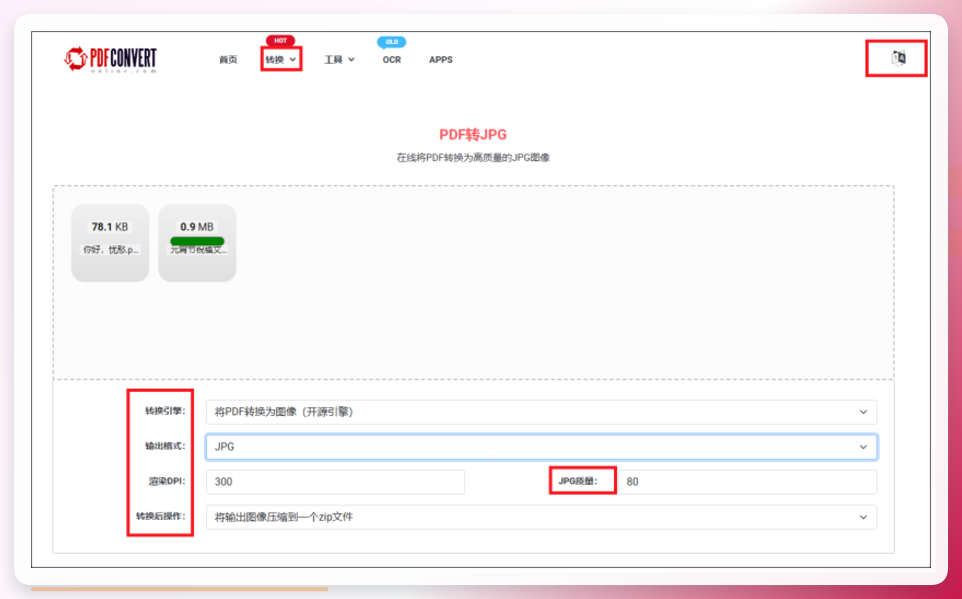This screenshot has width=962, height=599.
Task: Focus the JPG质量 field showing 80
Action: coord(747,482)
